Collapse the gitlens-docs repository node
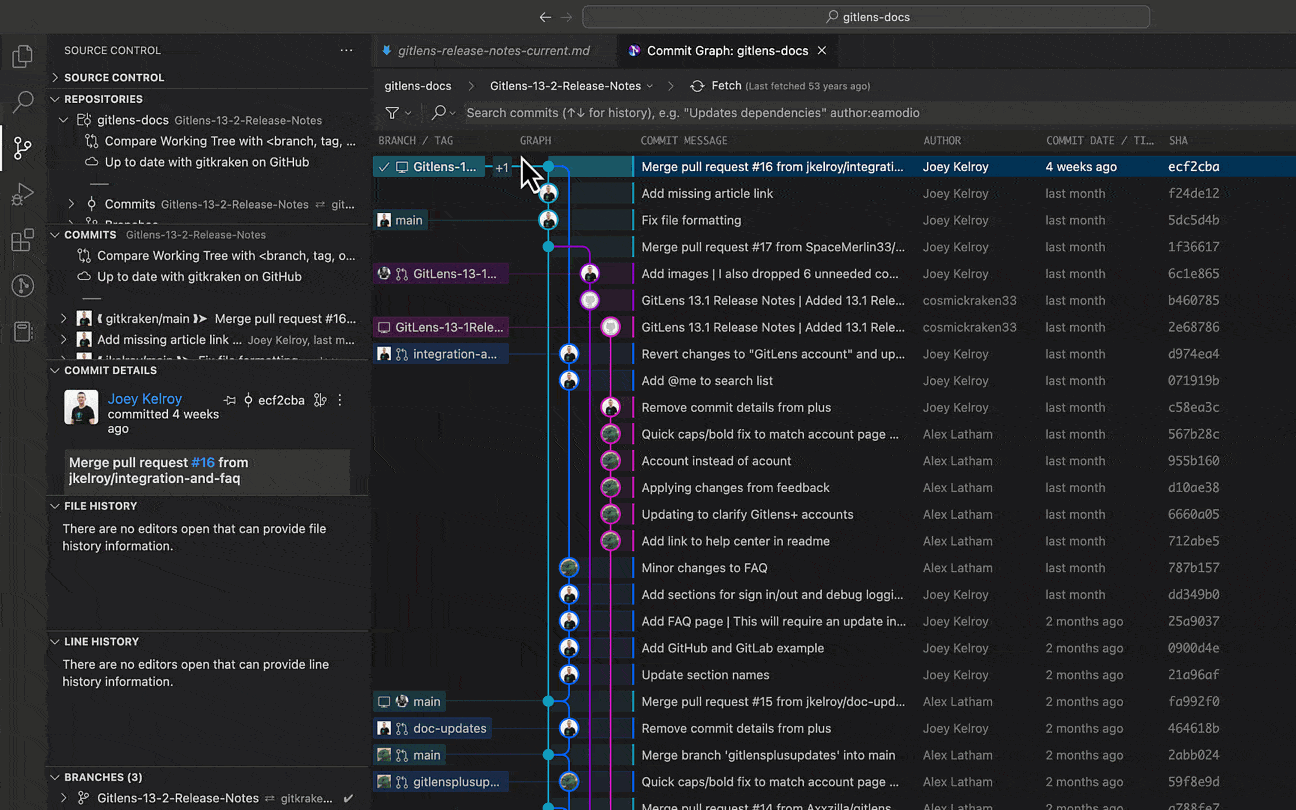The image size is (1296, 810). (64, 120)
